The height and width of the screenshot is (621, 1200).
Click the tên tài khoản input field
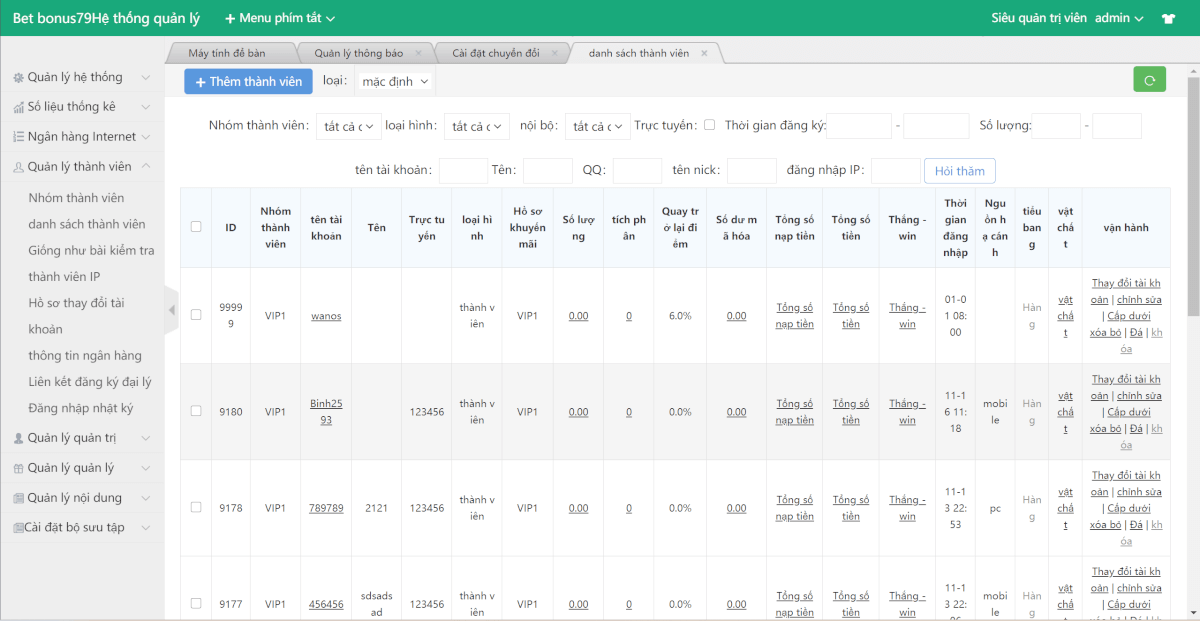[x=463, y=171]
